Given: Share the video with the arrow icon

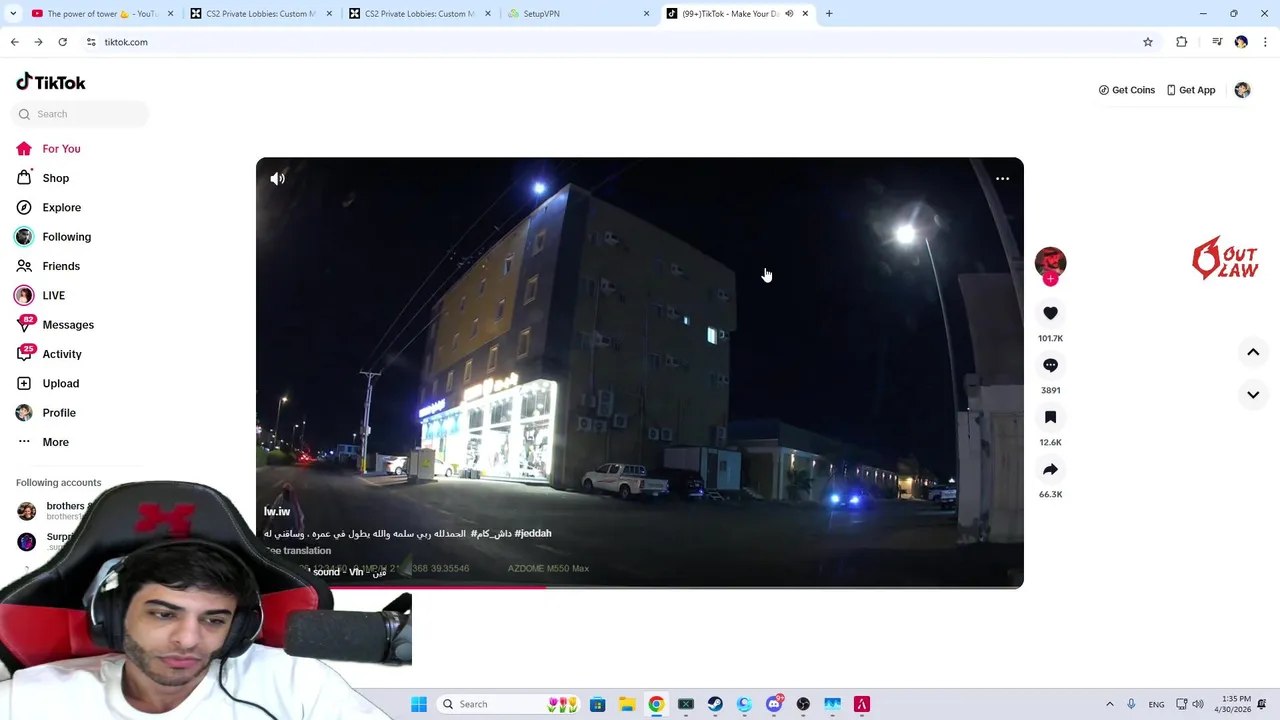Looking at the screenshot, I should 1050,469.
